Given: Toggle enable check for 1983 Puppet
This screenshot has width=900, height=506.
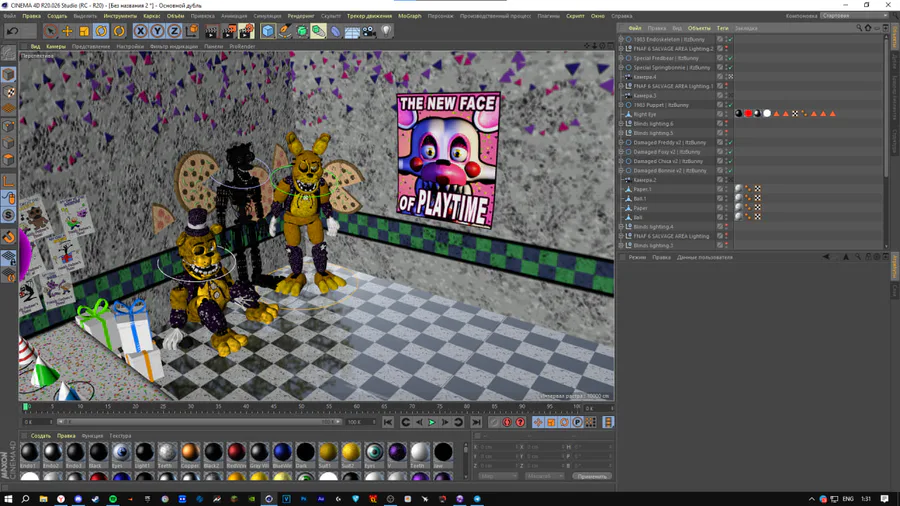Looking at the screenshot, I should [x=731, y=105].
